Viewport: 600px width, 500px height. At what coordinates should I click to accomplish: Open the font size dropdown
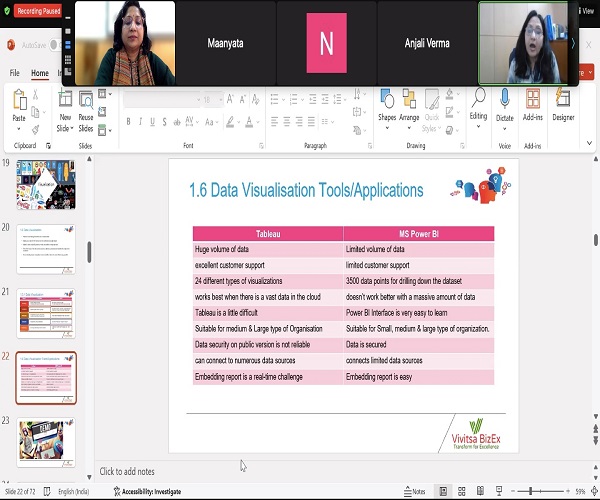221,100
